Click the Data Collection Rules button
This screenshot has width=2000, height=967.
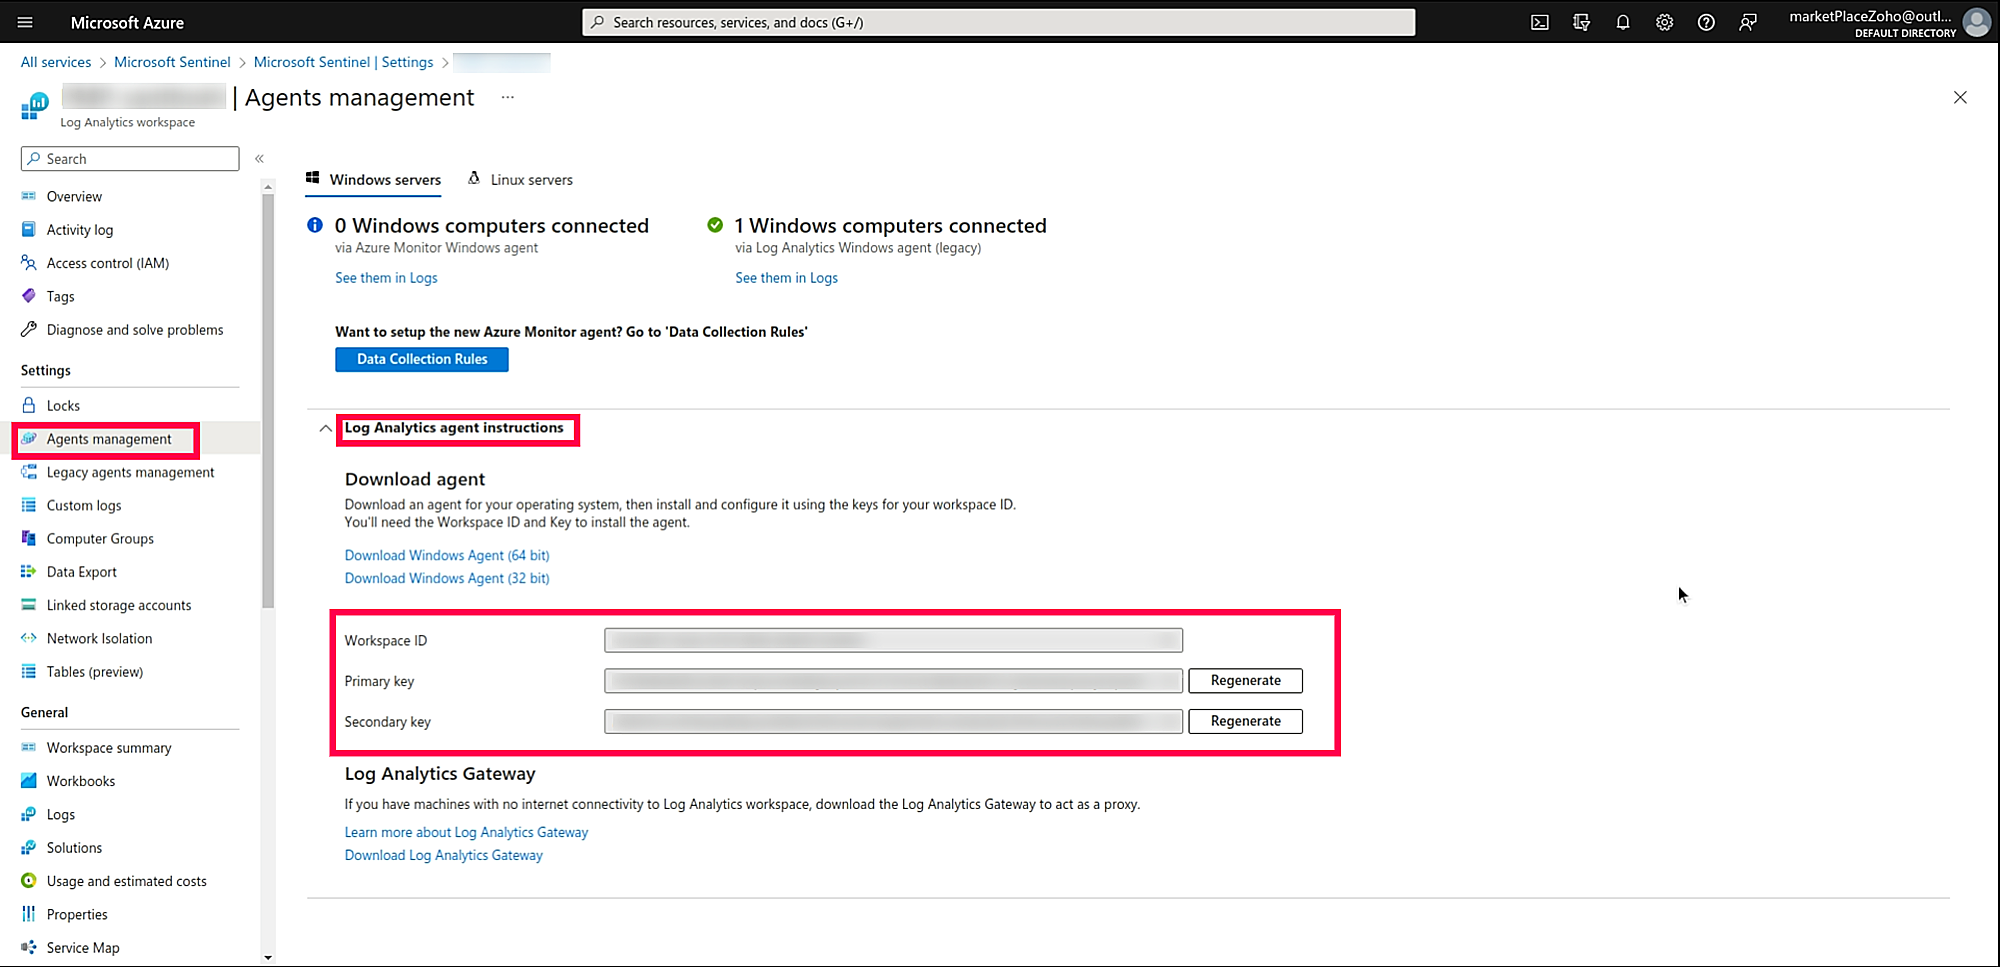tap(422, 359)
